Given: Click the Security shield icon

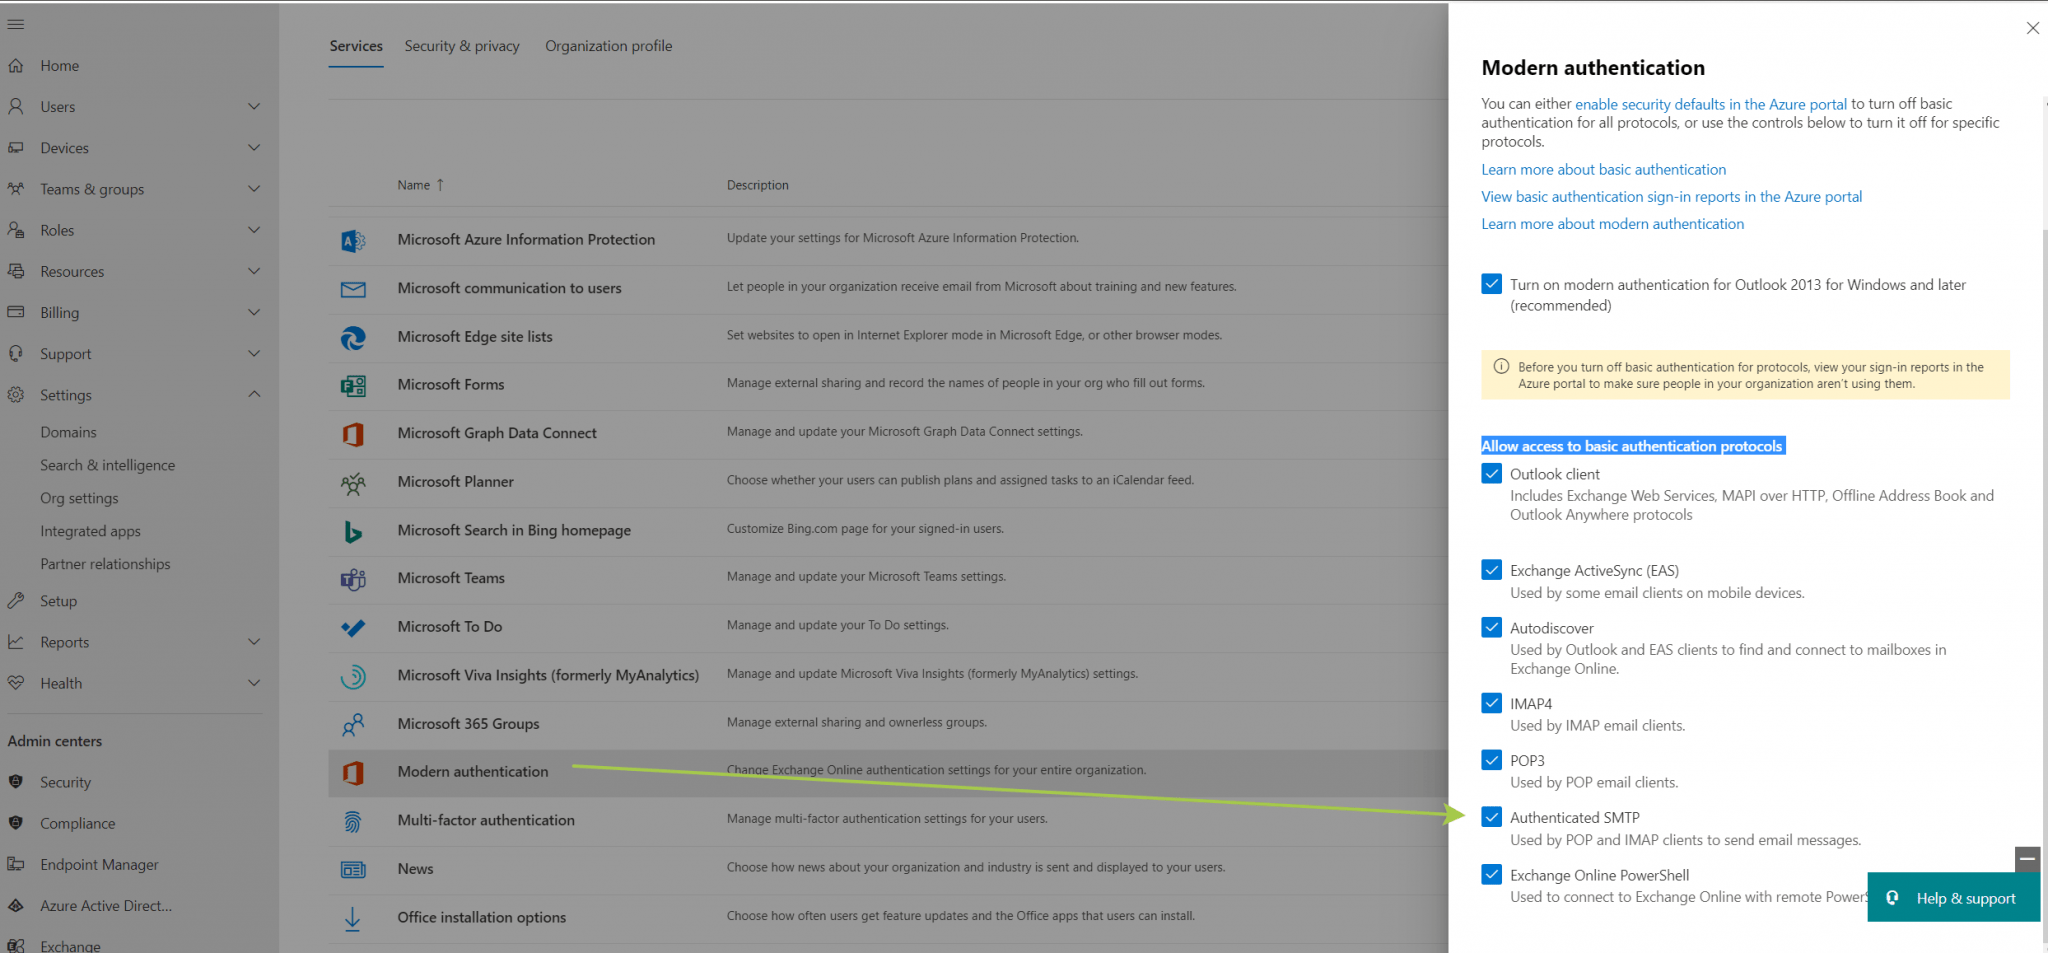Looking at the screenshot, I should click(x=16, y=782).
